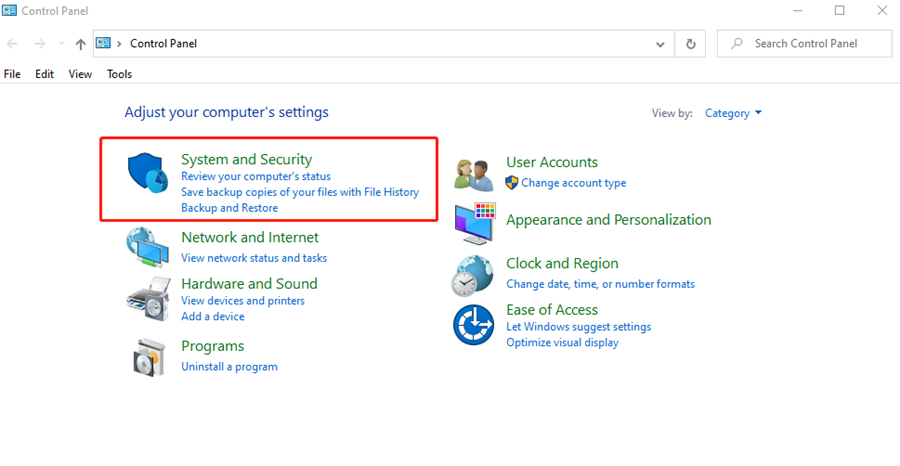Open the System and Security shield icon
Image resolution: width=900 pixels, height=466 pixels.
click(147, 173)
